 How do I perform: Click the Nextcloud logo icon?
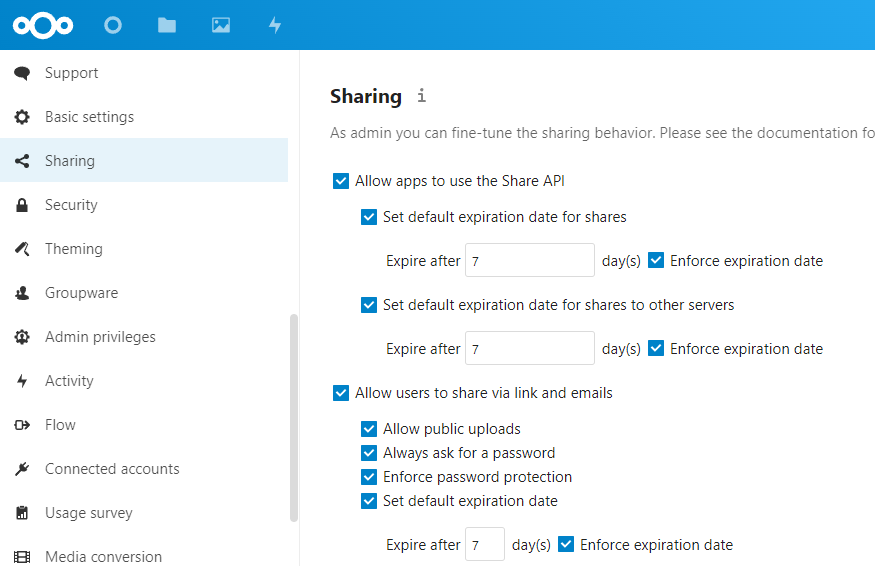click(43, 25)
